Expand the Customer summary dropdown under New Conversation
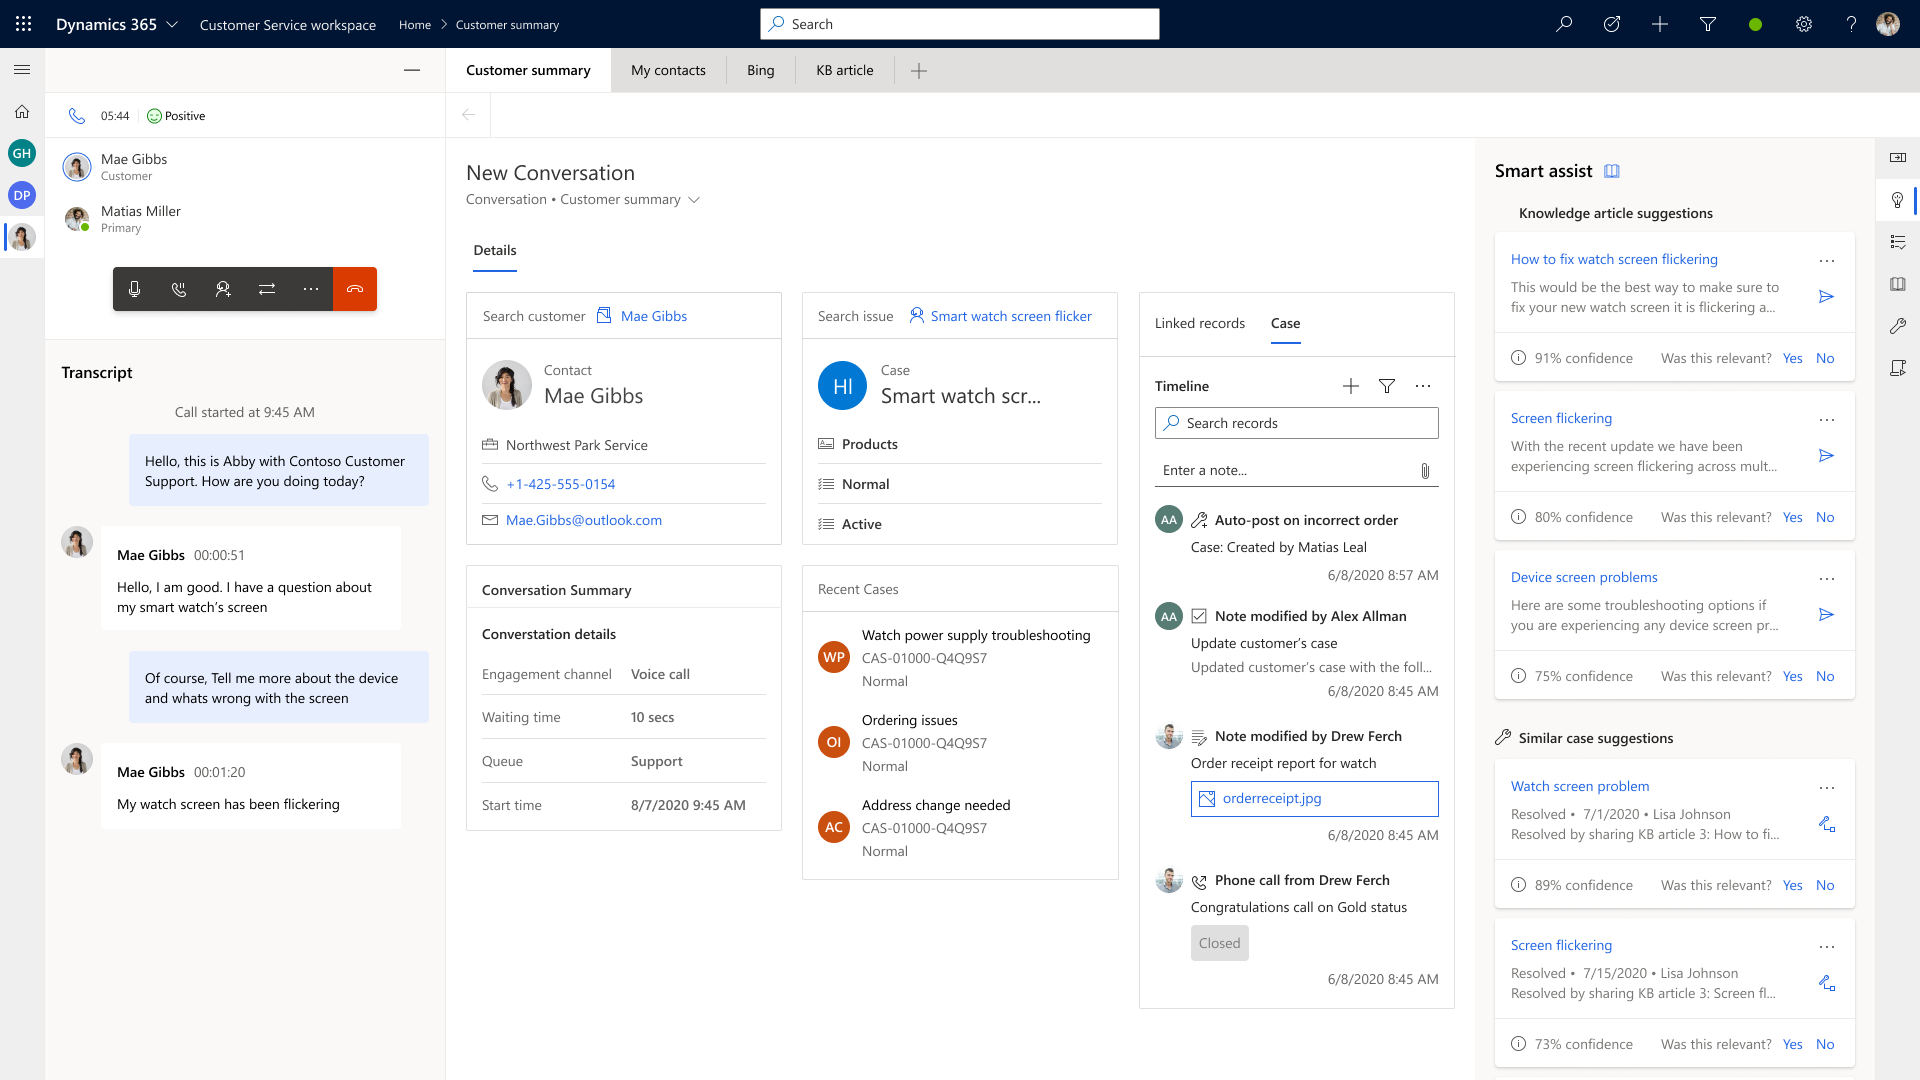1920x1080 pixels. [694, 199]
